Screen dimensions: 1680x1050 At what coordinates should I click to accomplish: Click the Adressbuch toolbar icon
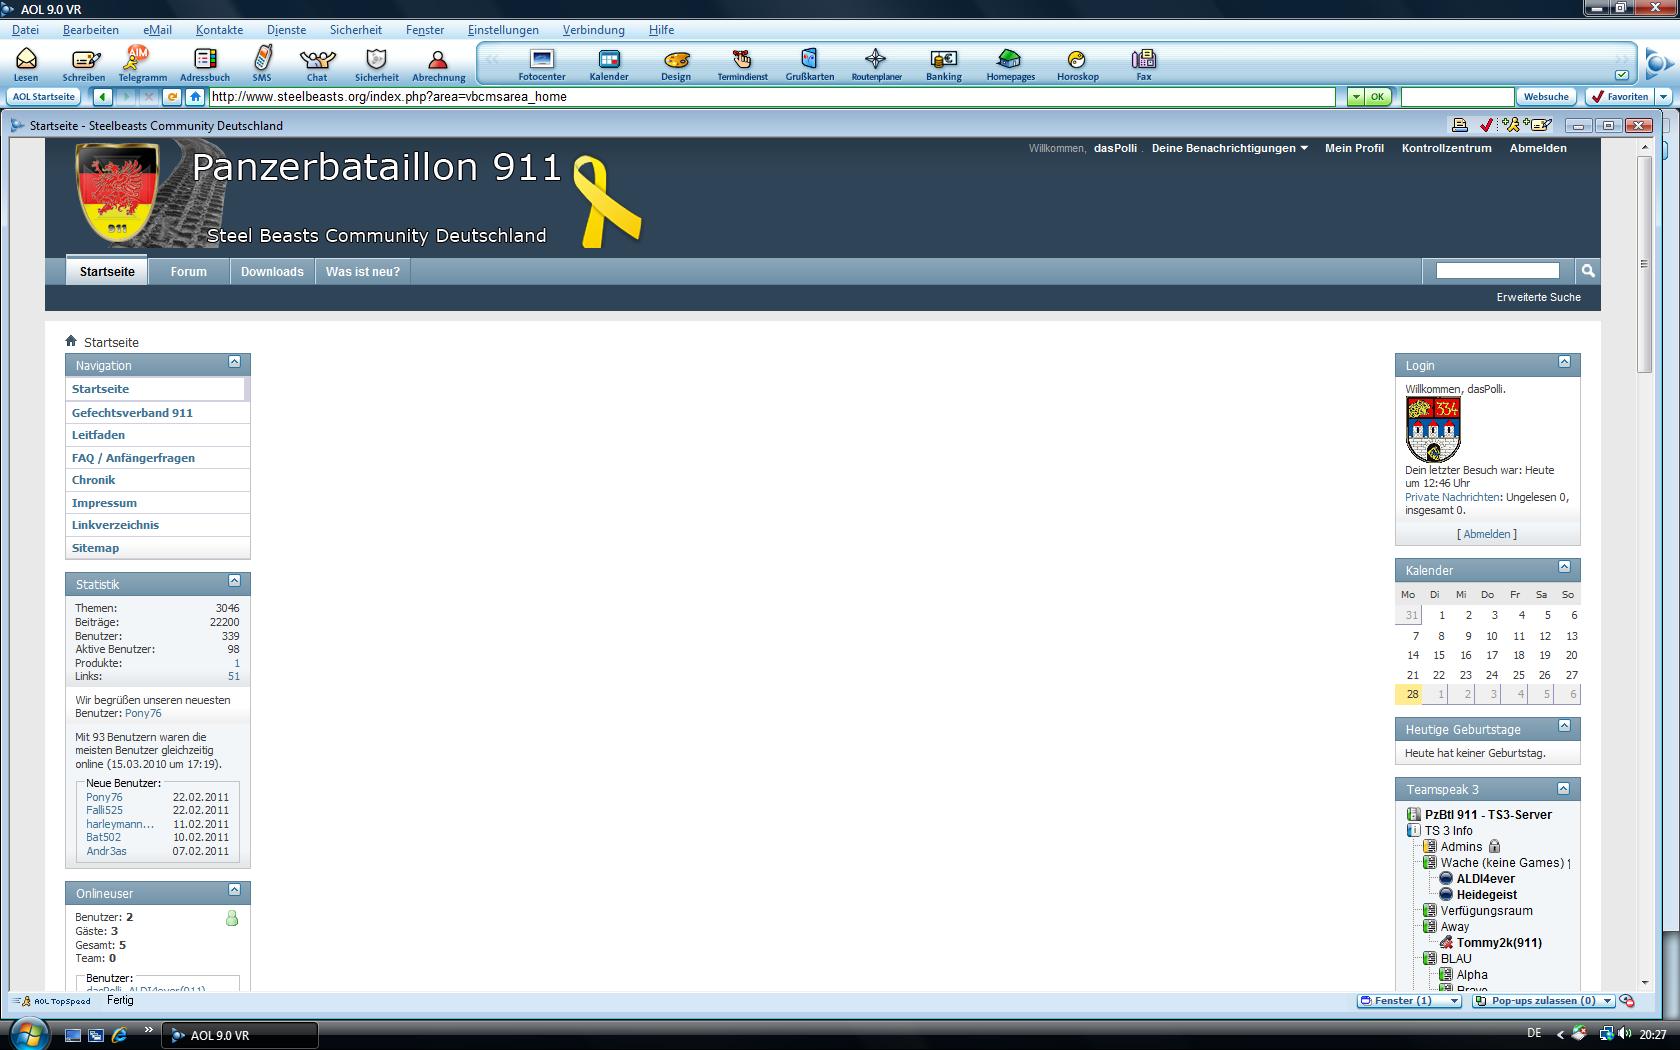click(x=205, y=63)
